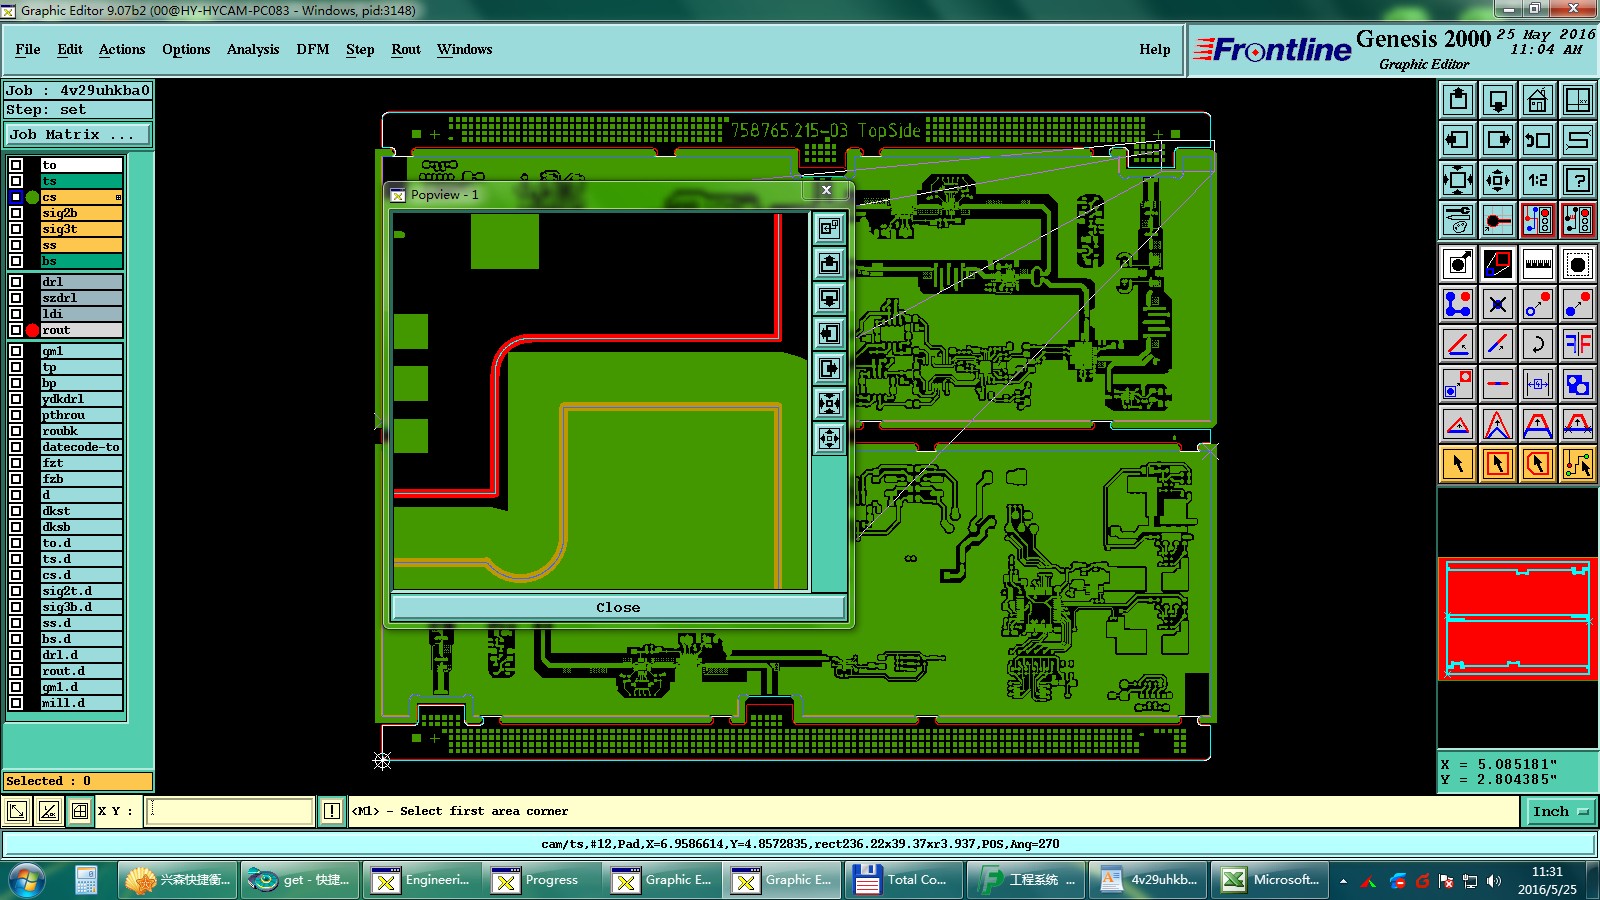Click the pan up icon in main toolbar
Screen dimensions: 1600x900
point(1458,100)
